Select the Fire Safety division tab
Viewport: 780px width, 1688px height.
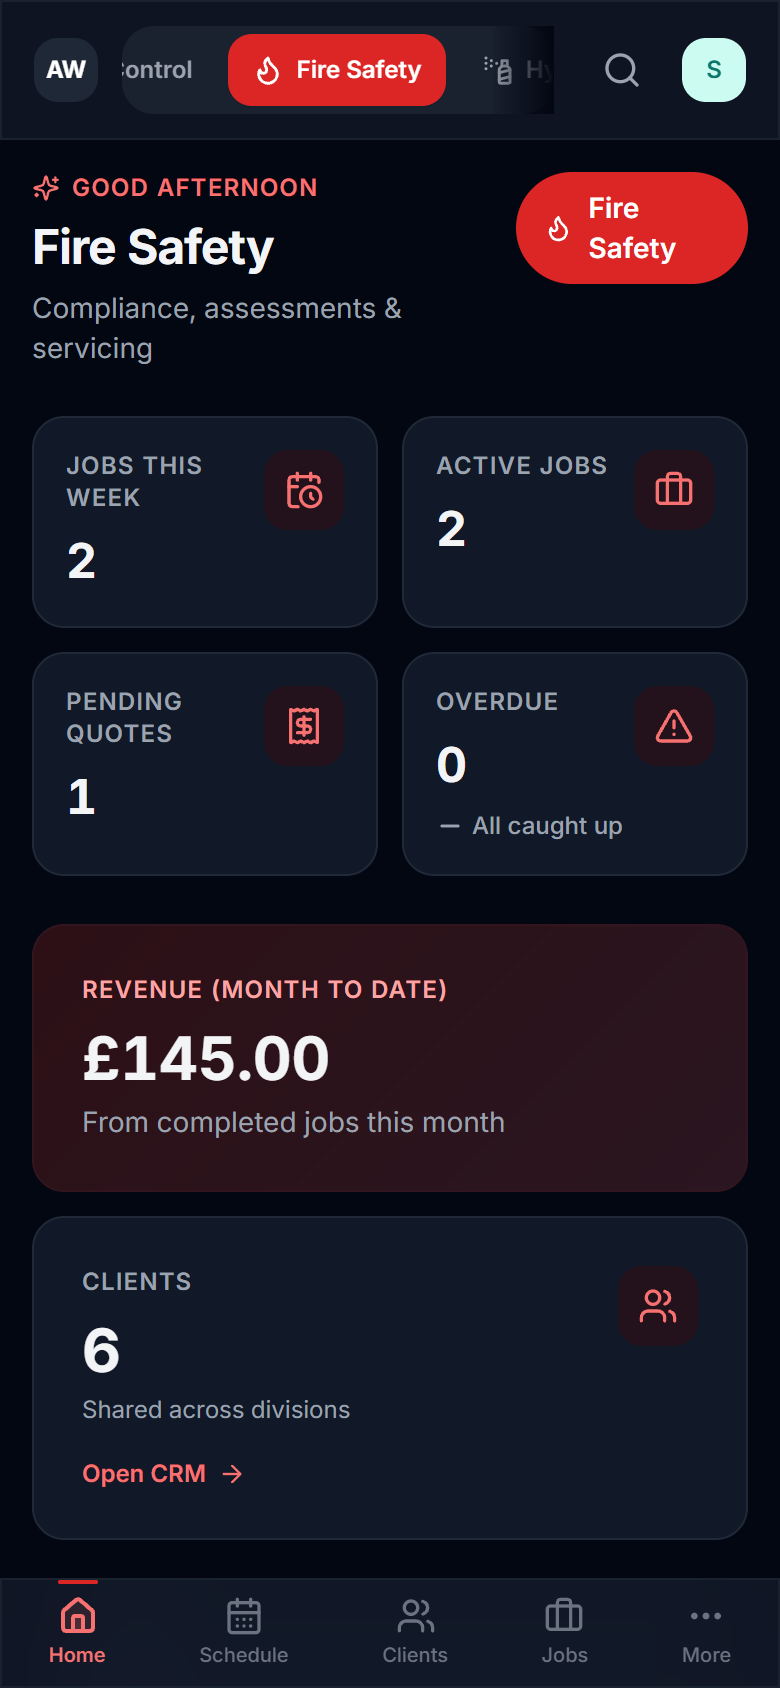pyautogui.click(x=337, y=70)
